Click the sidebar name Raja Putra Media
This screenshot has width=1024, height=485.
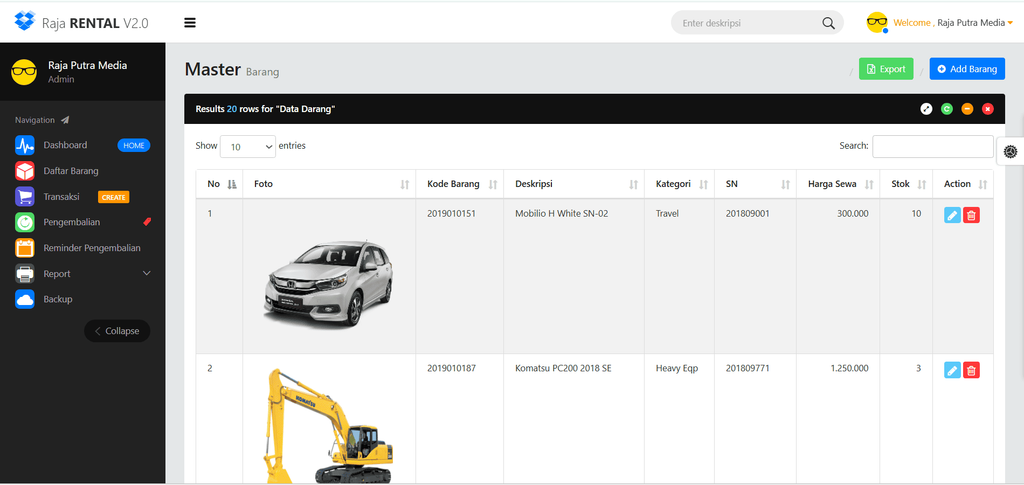(x=88, y=65)
